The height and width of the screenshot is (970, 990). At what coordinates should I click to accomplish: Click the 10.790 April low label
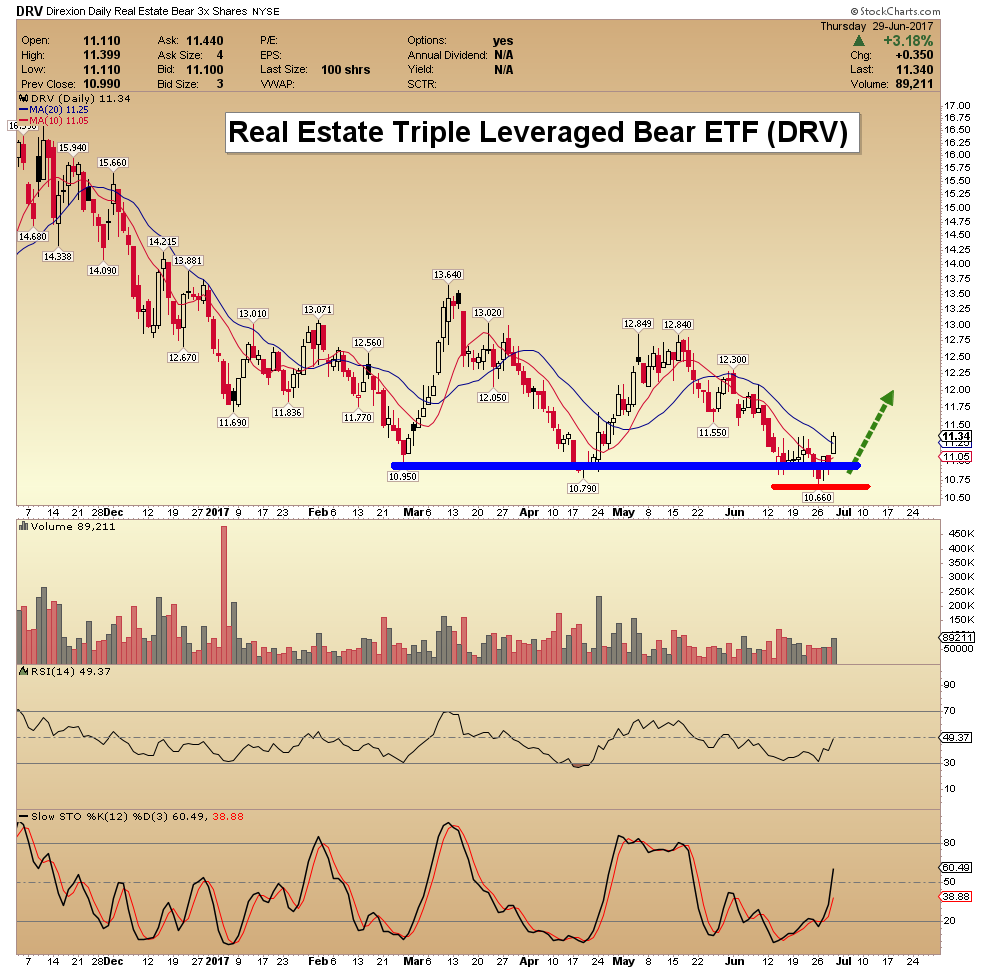pos(583,488)
